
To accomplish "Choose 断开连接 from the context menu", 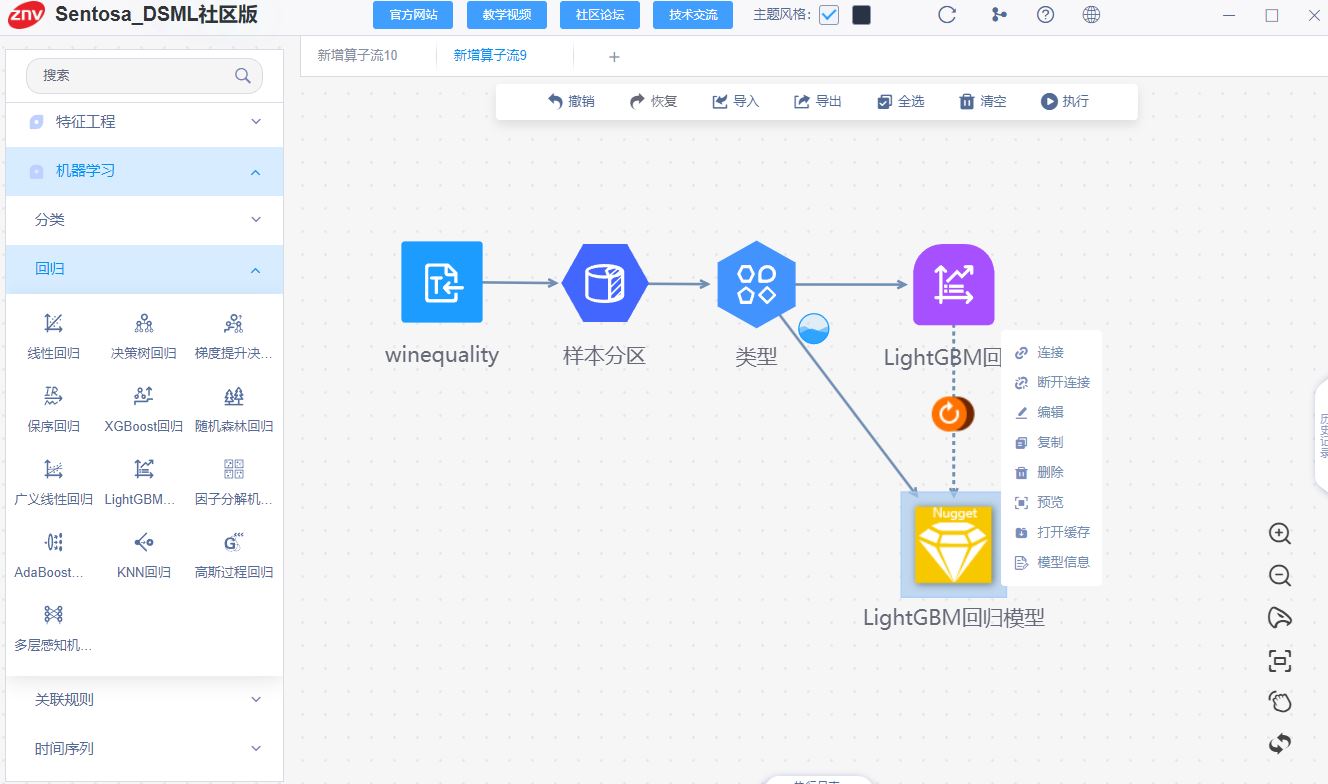I will pyautogui.click(x=1051, y=382).
